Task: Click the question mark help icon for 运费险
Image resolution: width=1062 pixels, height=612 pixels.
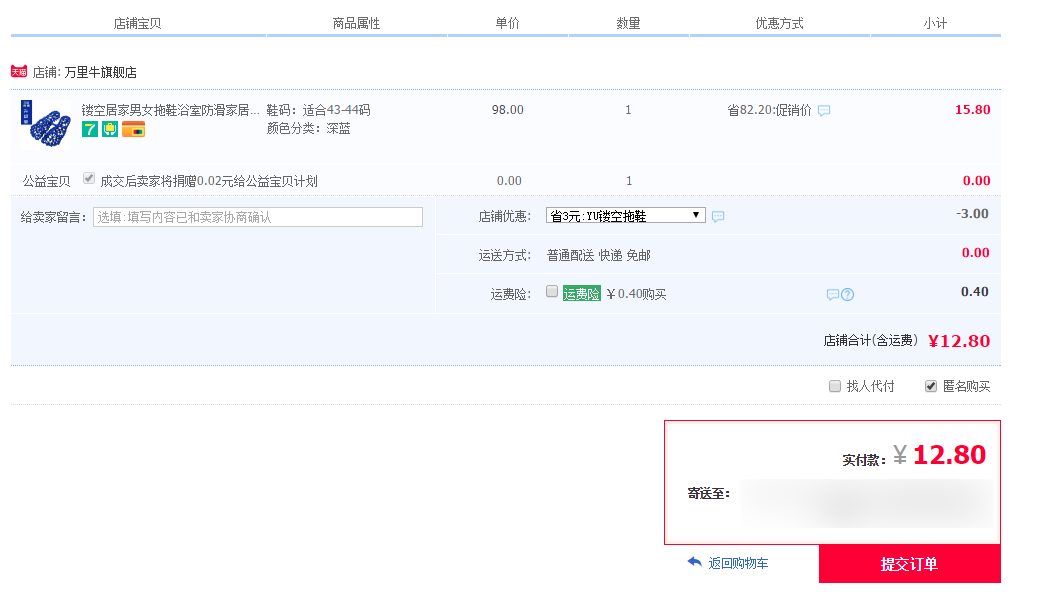Action: pyautogui.click(x=848, y=294)
